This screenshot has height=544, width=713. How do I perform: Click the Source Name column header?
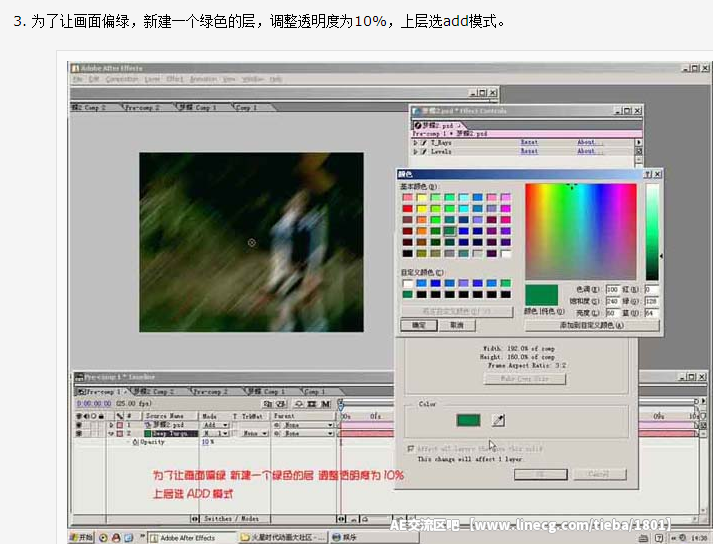tap(165, 416)
